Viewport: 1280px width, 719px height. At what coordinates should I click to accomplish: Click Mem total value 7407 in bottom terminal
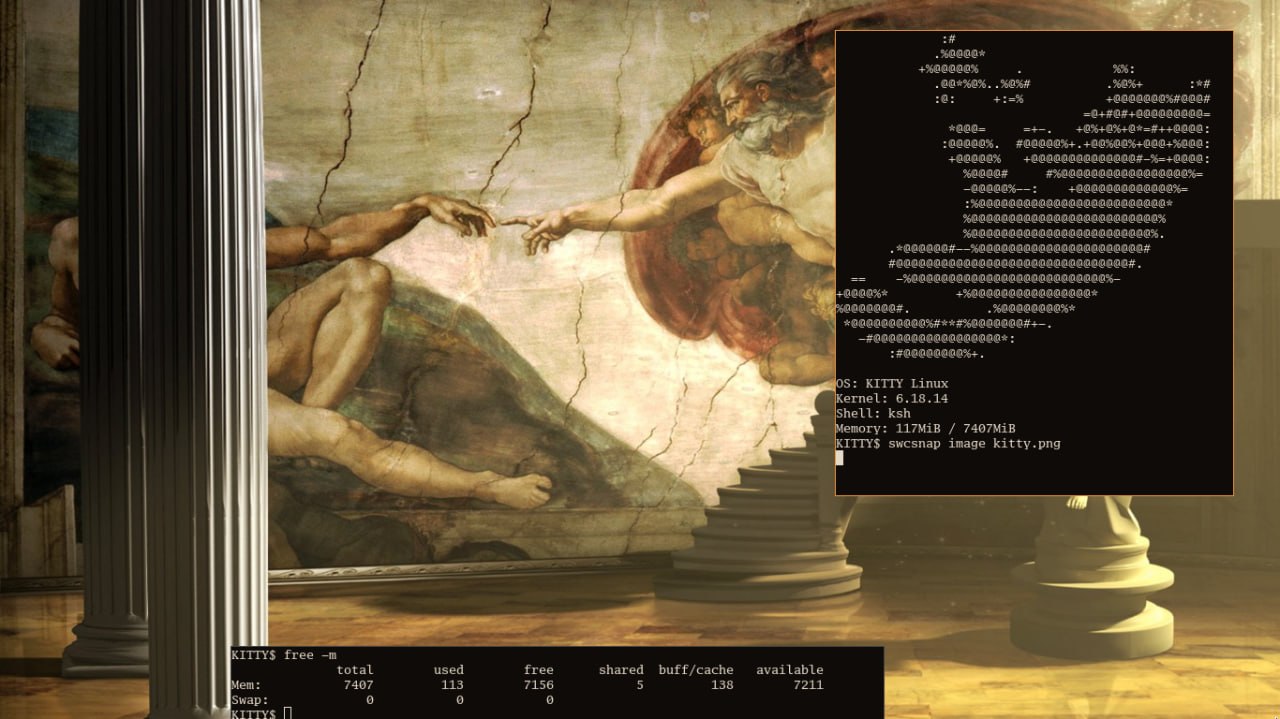pyautogui.click(x=359, y=685)
